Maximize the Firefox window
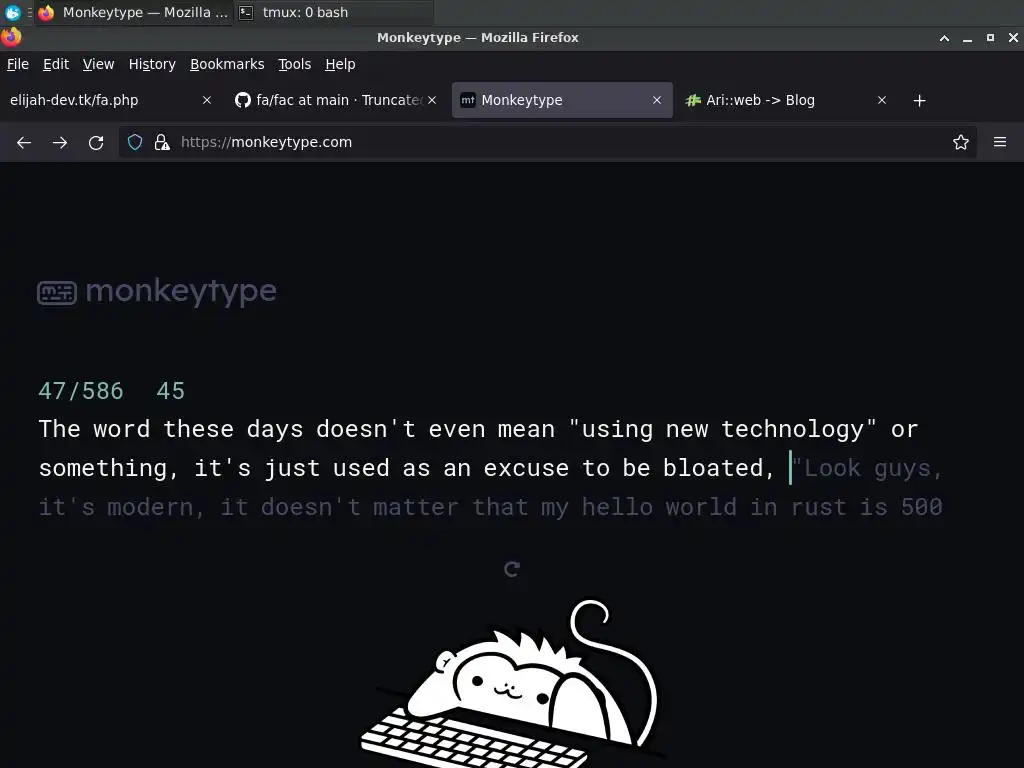1024x768 pixels. point(990,38)
